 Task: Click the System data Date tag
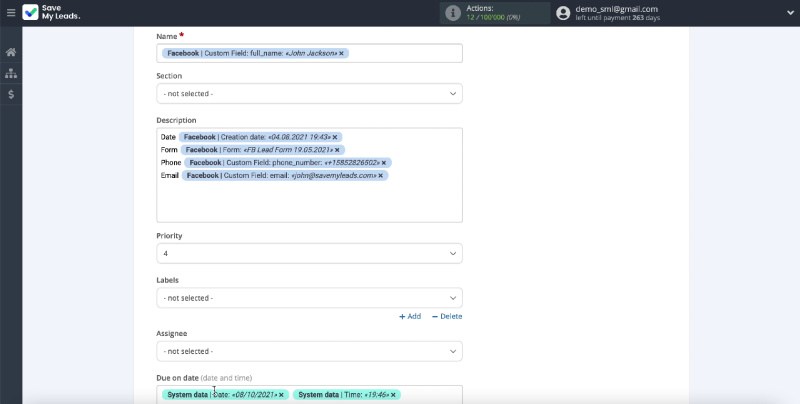pyautogui.click(x=226, y=395)
